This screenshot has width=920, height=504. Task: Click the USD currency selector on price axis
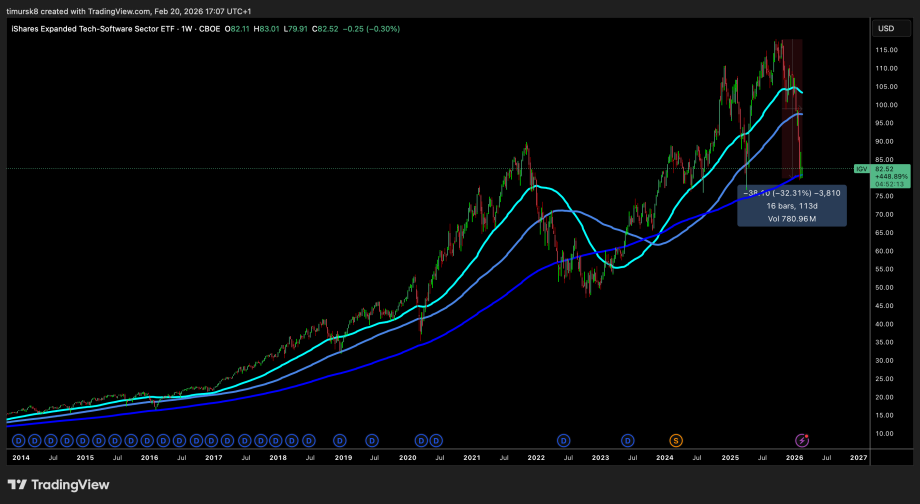click(885, 28)
